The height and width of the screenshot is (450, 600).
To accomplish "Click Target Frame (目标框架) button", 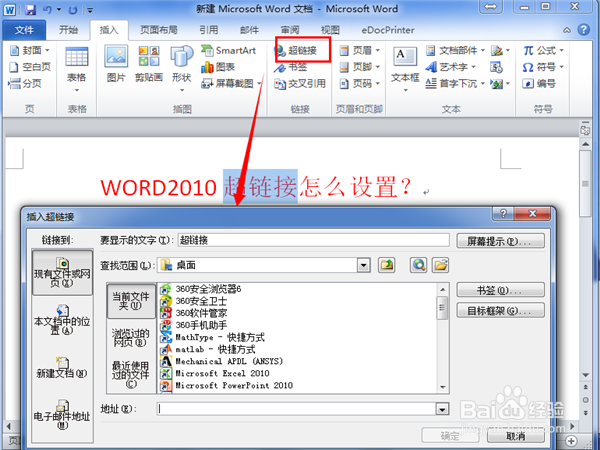I will pos(500,310).
